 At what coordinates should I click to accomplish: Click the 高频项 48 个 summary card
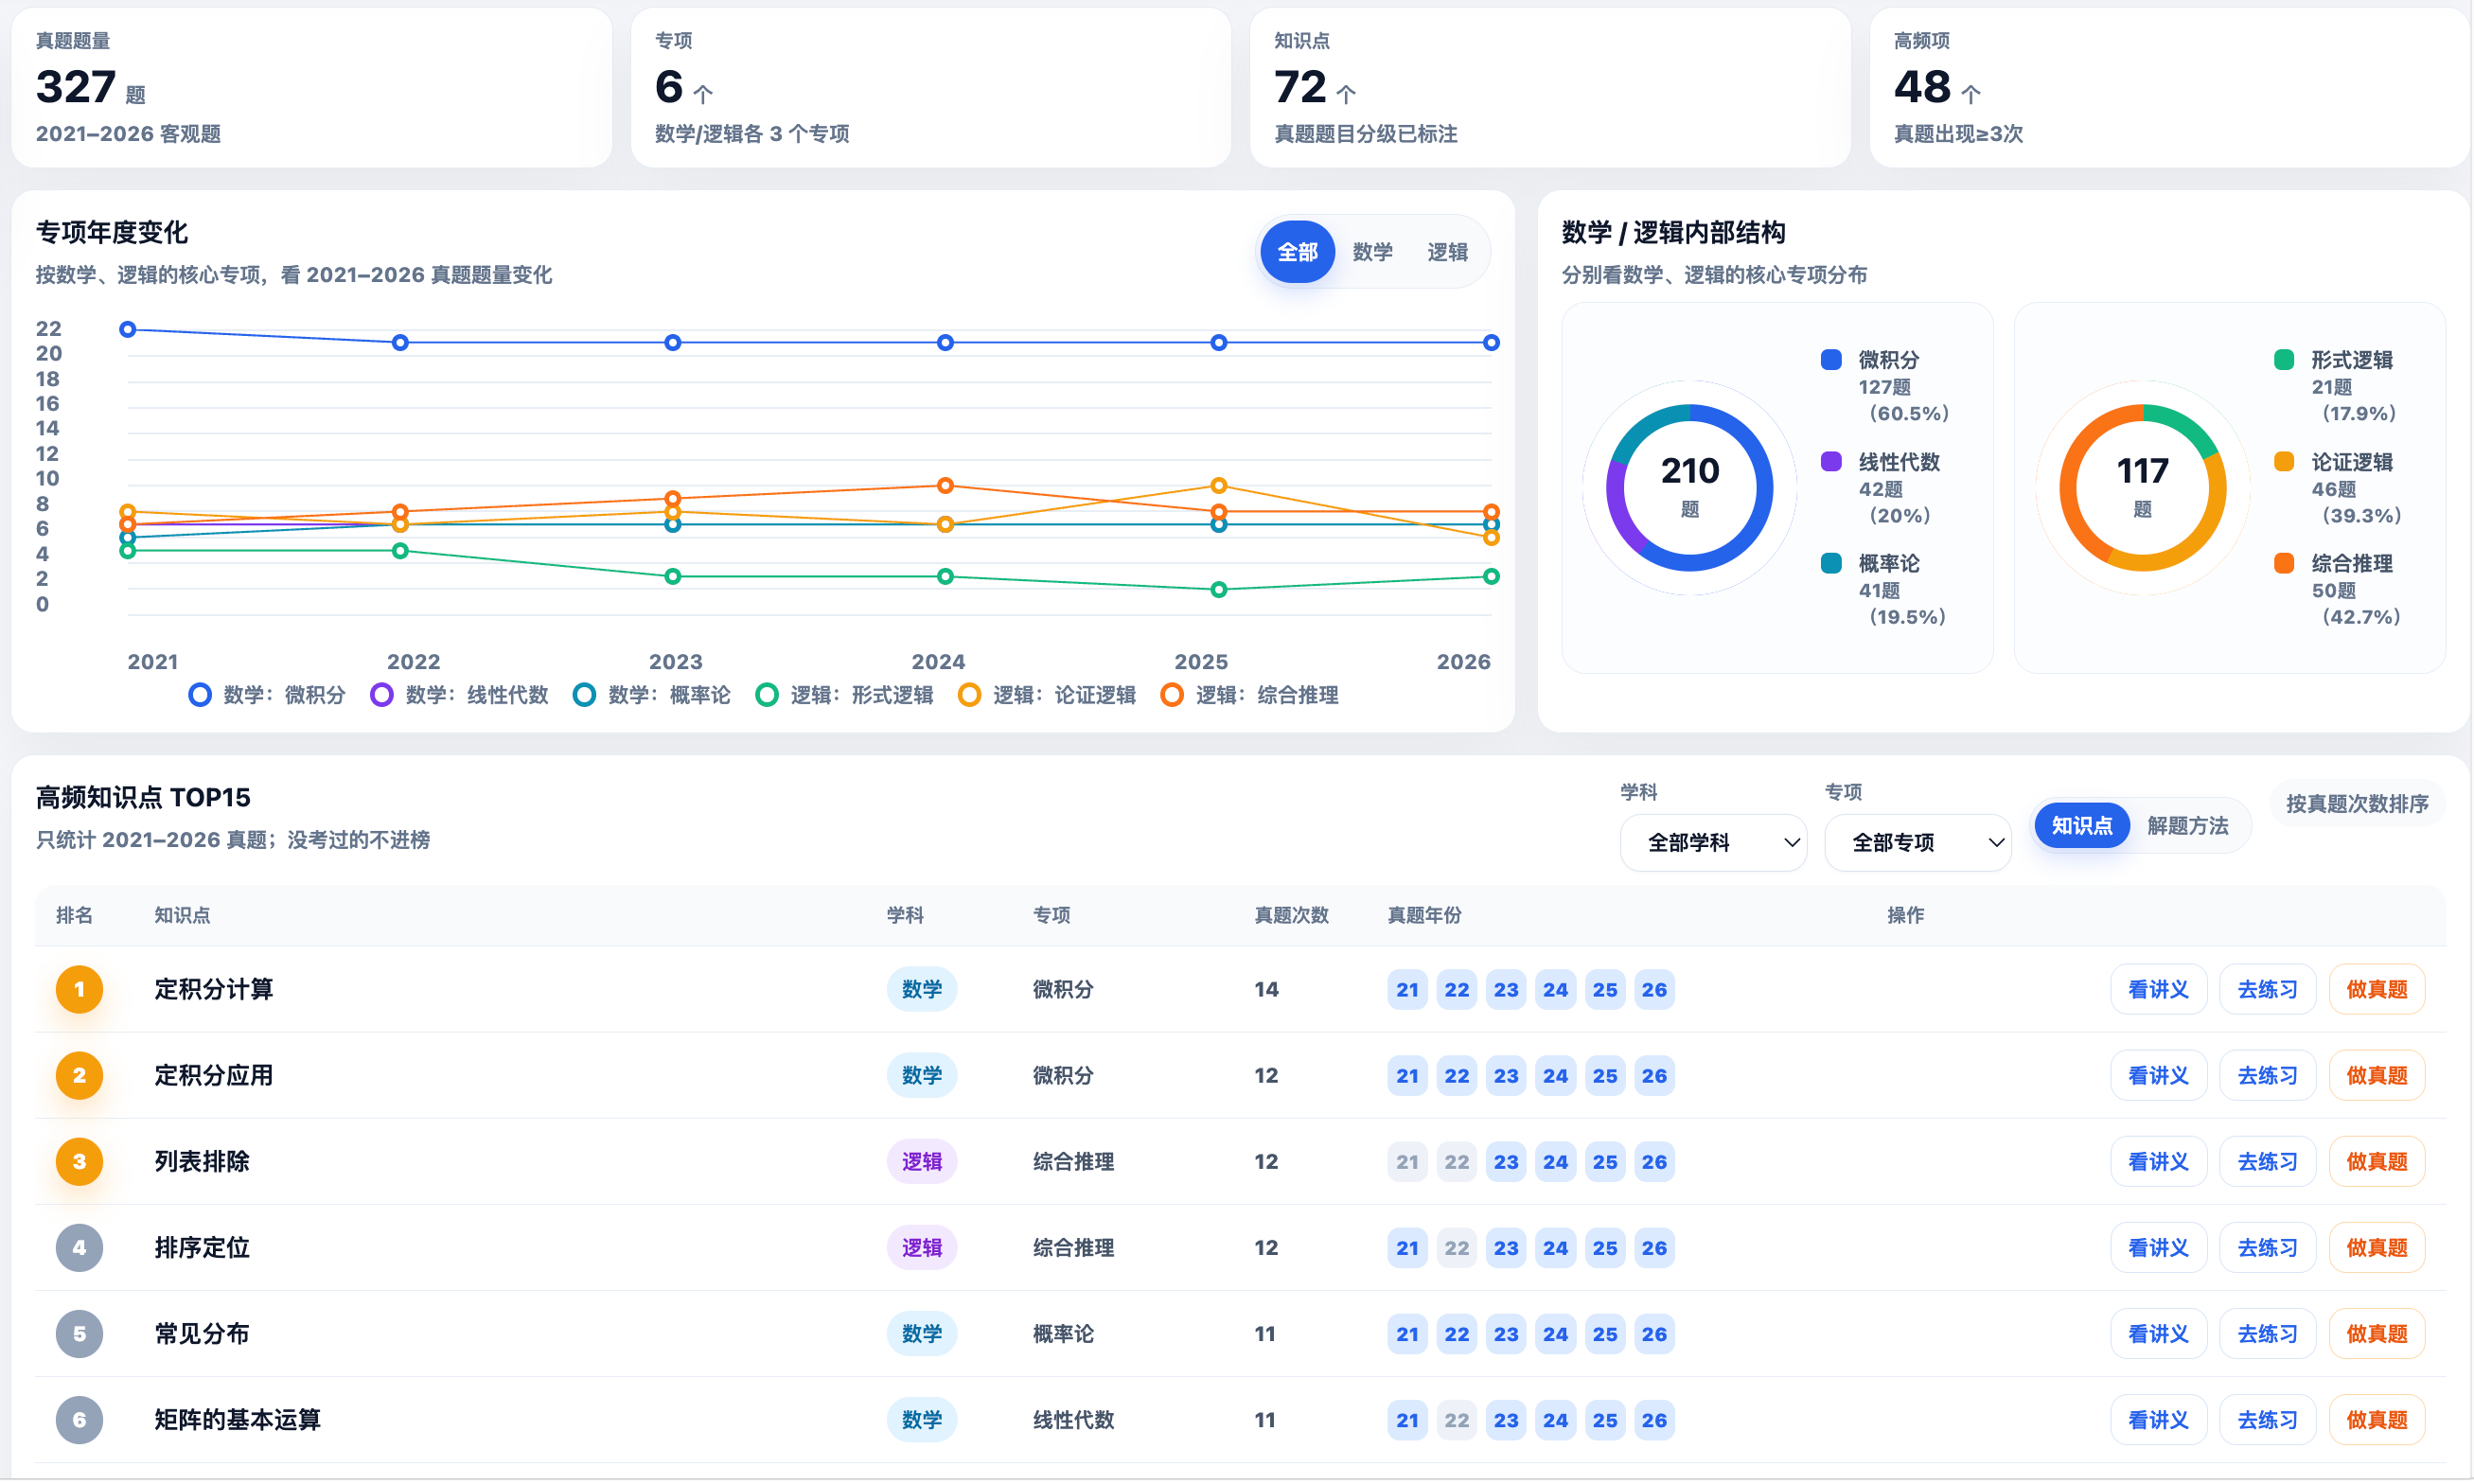[2170, 88]
